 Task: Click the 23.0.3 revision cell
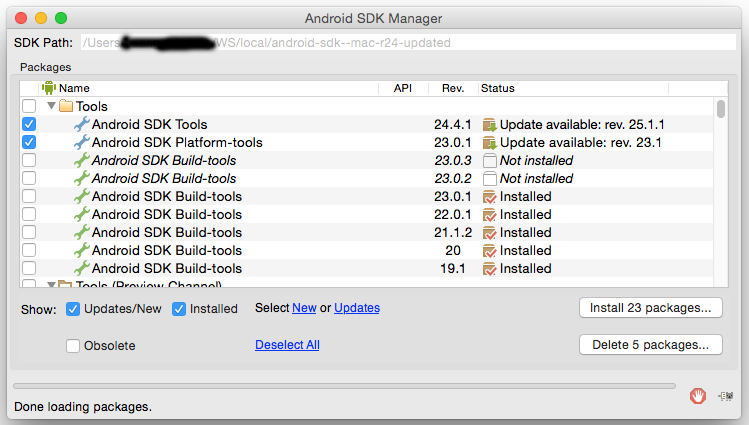[x=453, y=160]
